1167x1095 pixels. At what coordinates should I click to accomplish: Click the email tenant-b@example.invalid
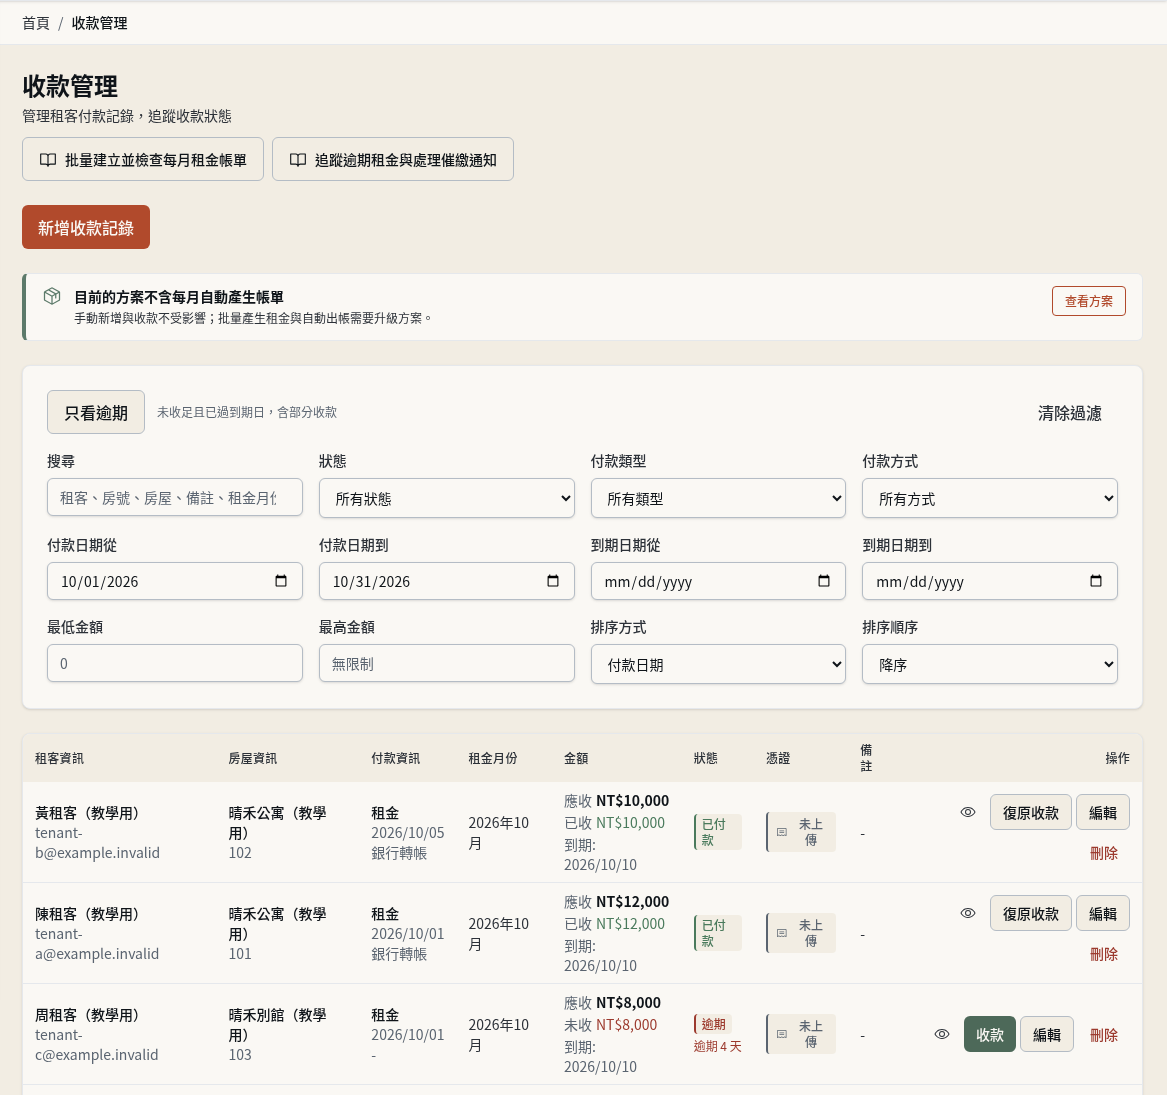[97, 843]
